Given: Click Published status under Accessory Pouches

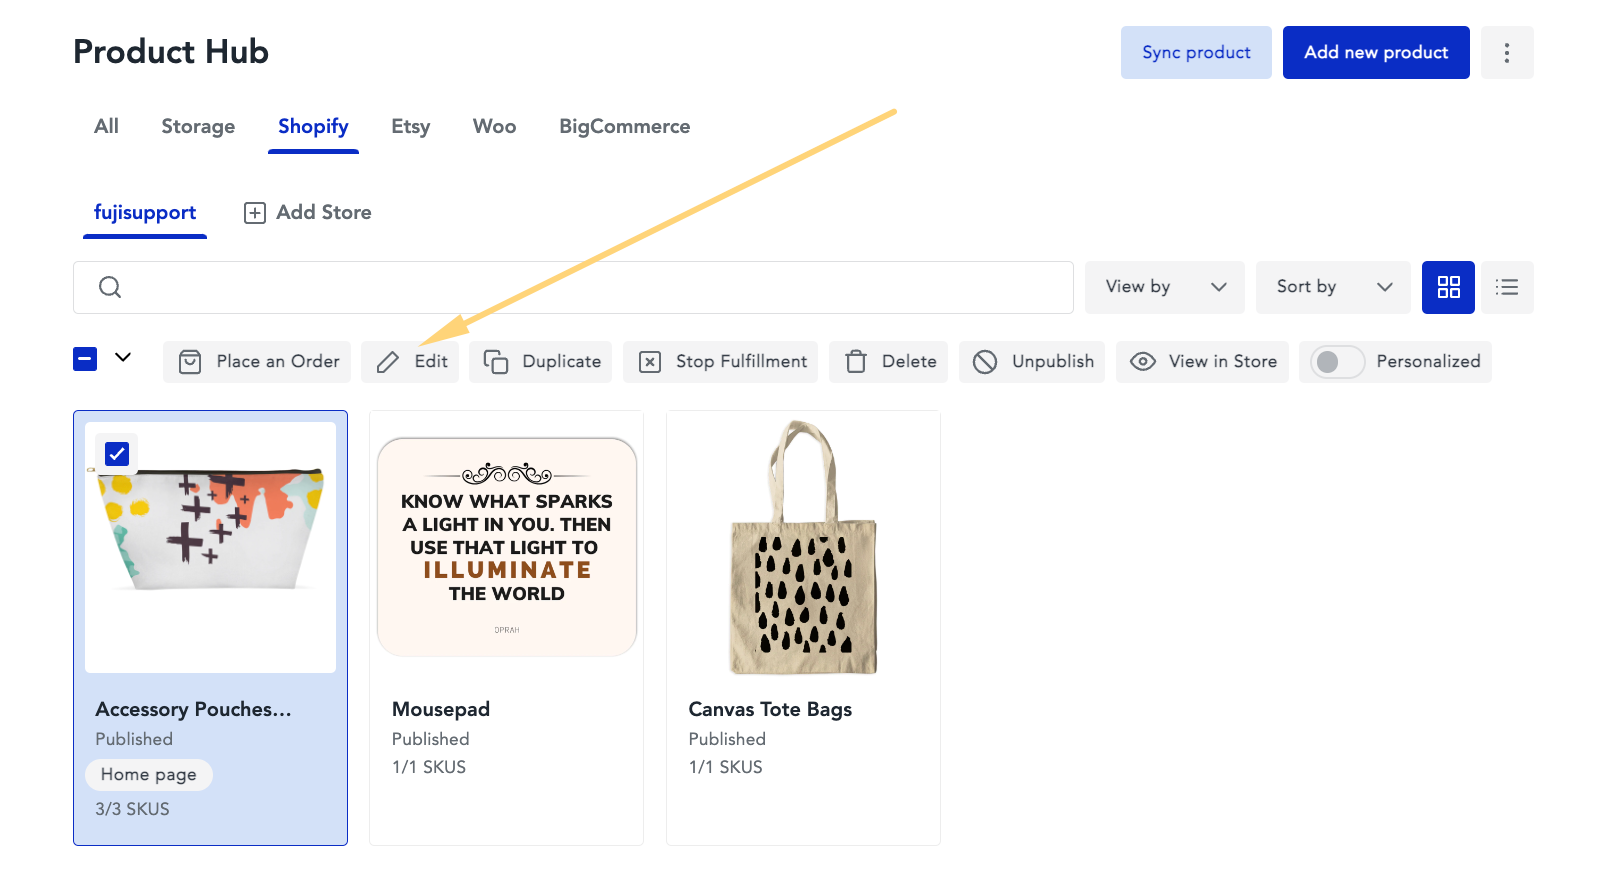Looking at the screenshot, I should tap(134, 739).
